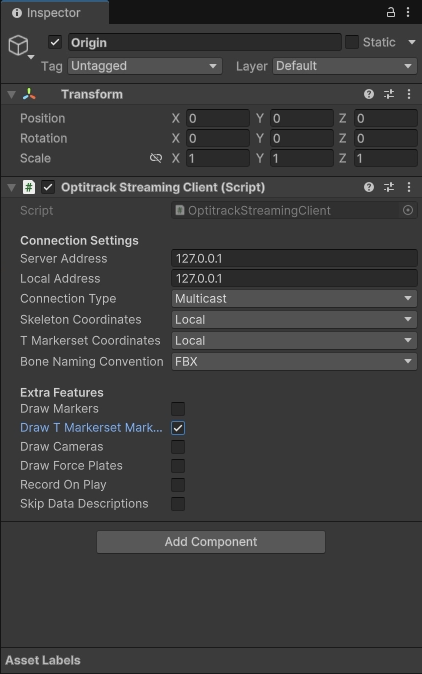This screenshot has height=674, width=422.
Task: Open Optitrack script presets icon
Action: 389,187
